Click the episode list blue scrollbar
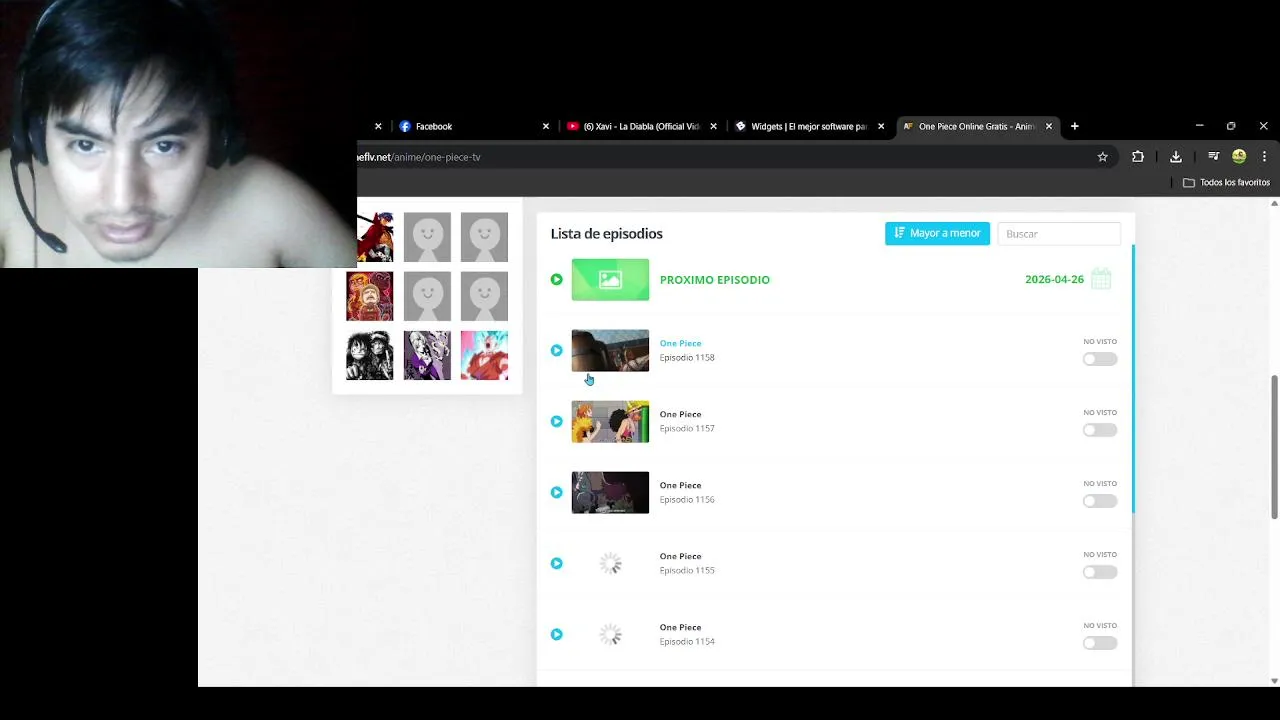This screenshot has height=720, width=1280. click(x=1133, y=379)
